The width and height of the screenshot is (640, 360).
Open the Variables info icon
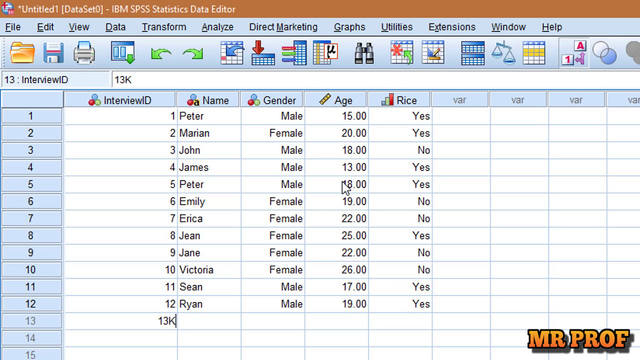pyautogui.click(x=294, y=53)
